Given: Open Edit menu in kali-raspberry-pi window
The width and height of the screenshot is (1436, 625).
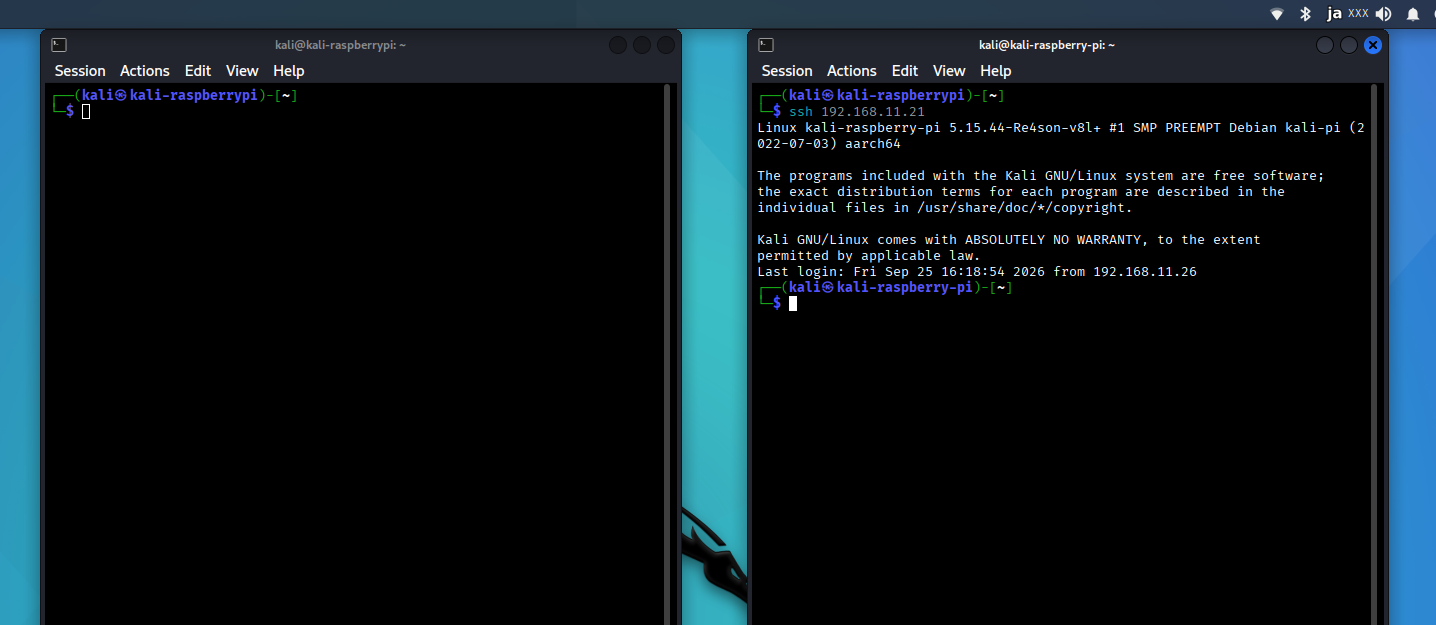Looking at the screenshot, I should pyautogui.click(x=905, y=71).
